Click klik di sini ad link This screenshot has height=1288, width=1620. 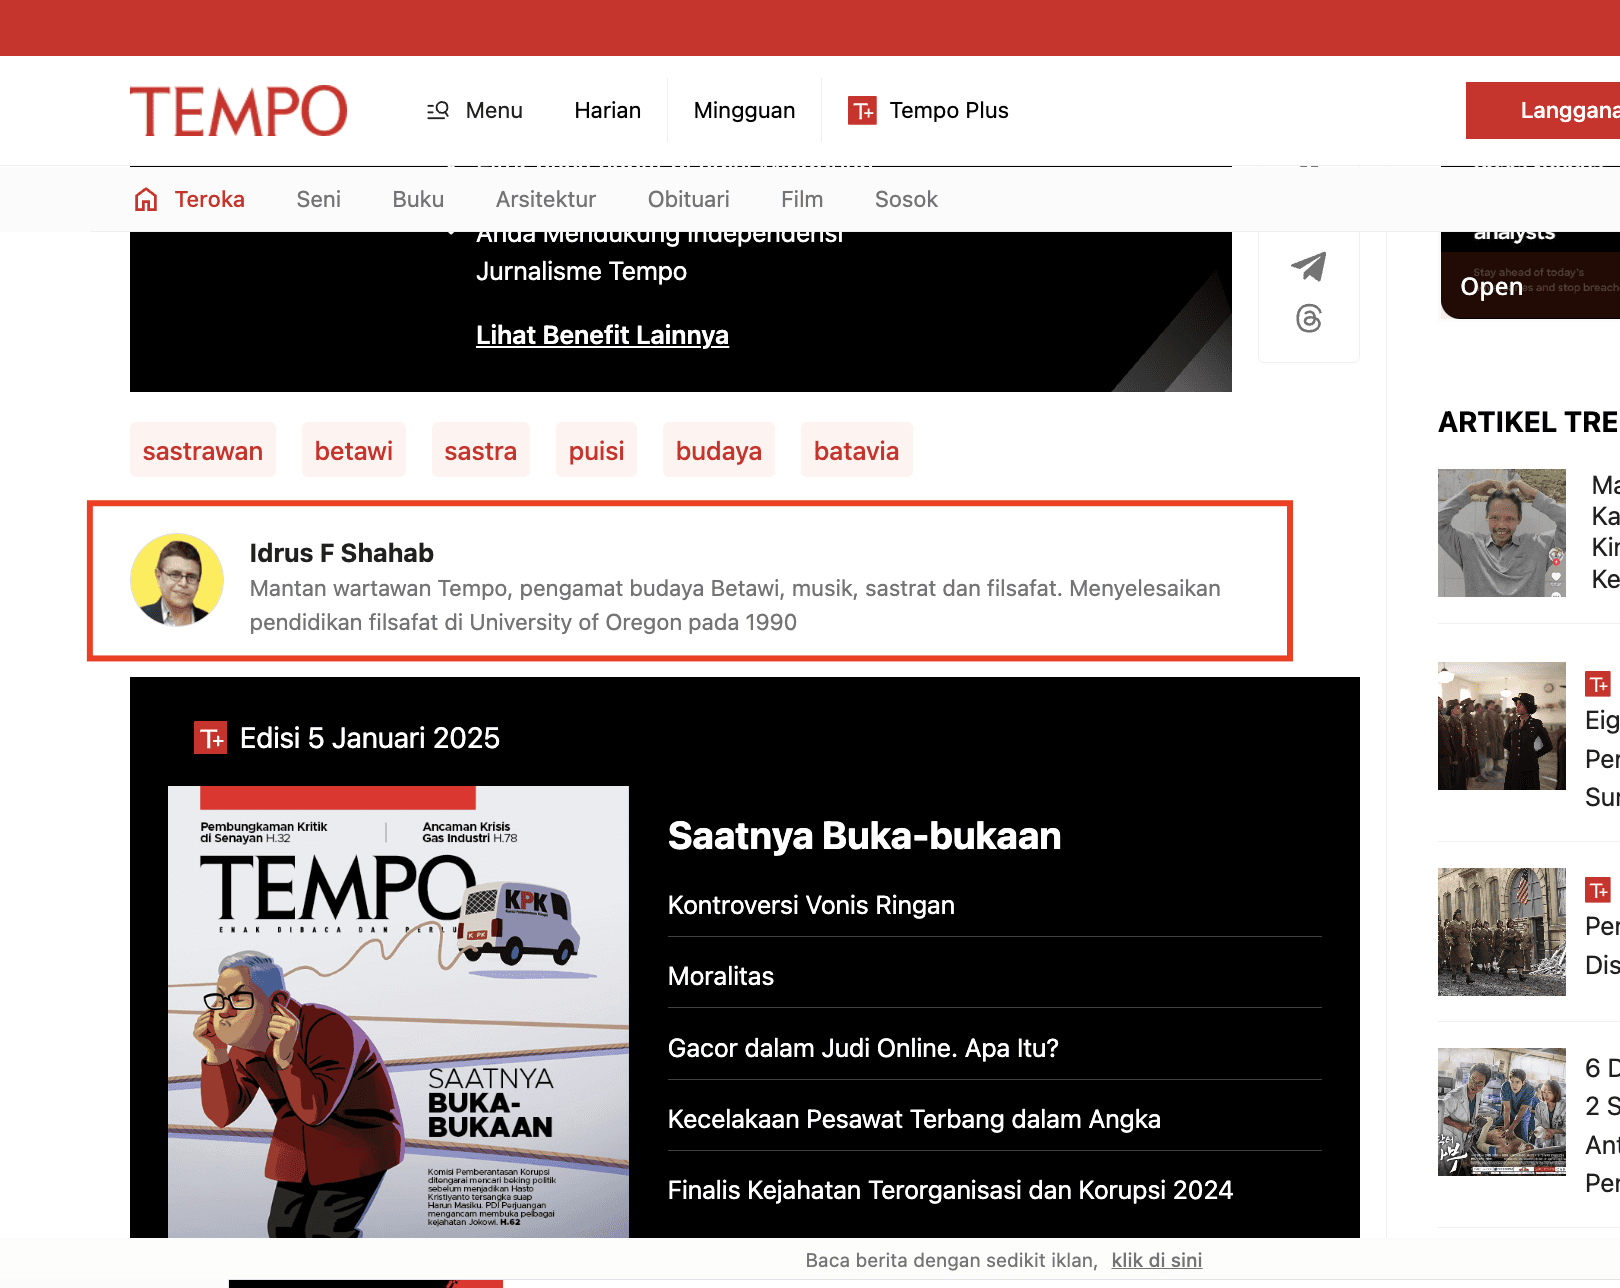click(1157, 1260)
